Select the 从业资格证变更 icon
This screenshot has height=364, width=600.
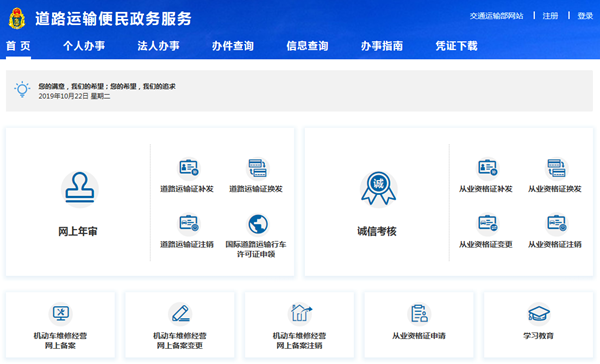coord(487,224)
